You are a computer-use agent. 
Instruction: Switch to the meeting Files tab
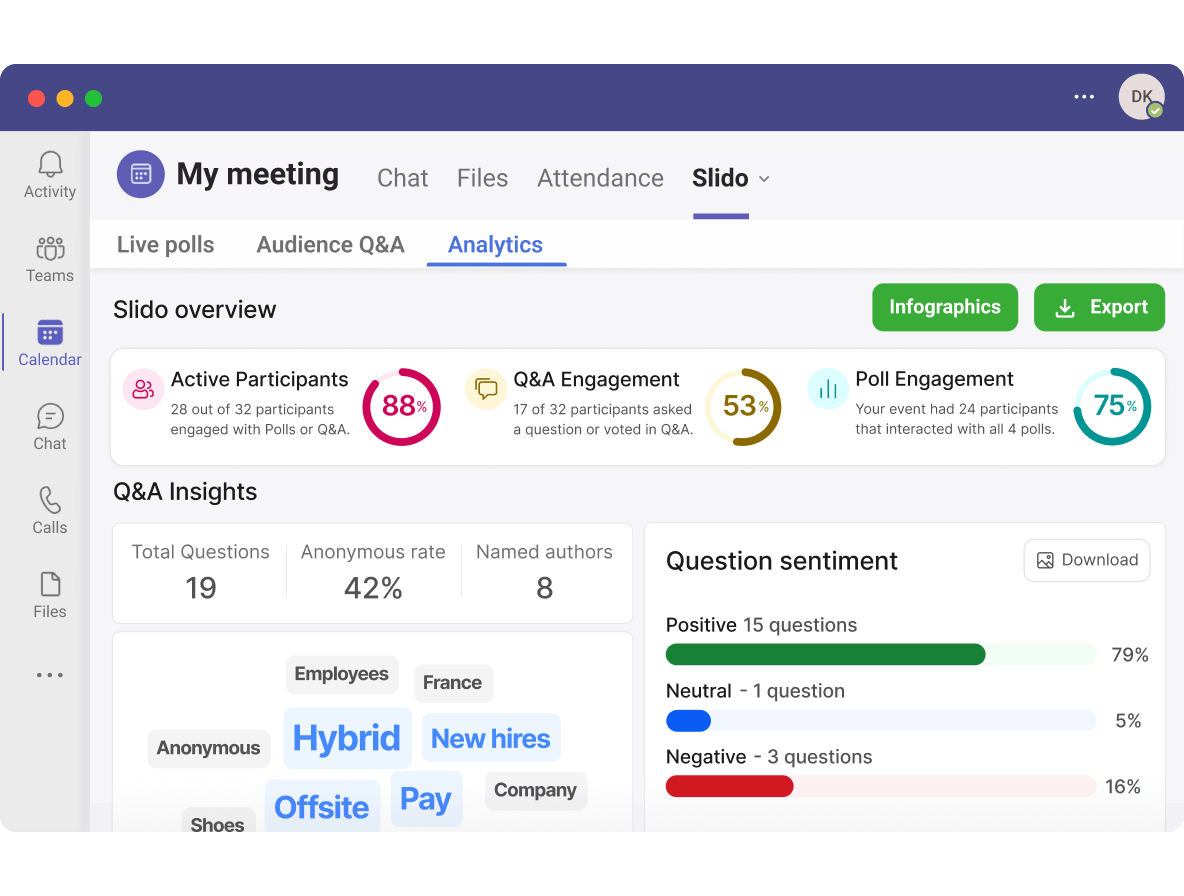point(483,178)
